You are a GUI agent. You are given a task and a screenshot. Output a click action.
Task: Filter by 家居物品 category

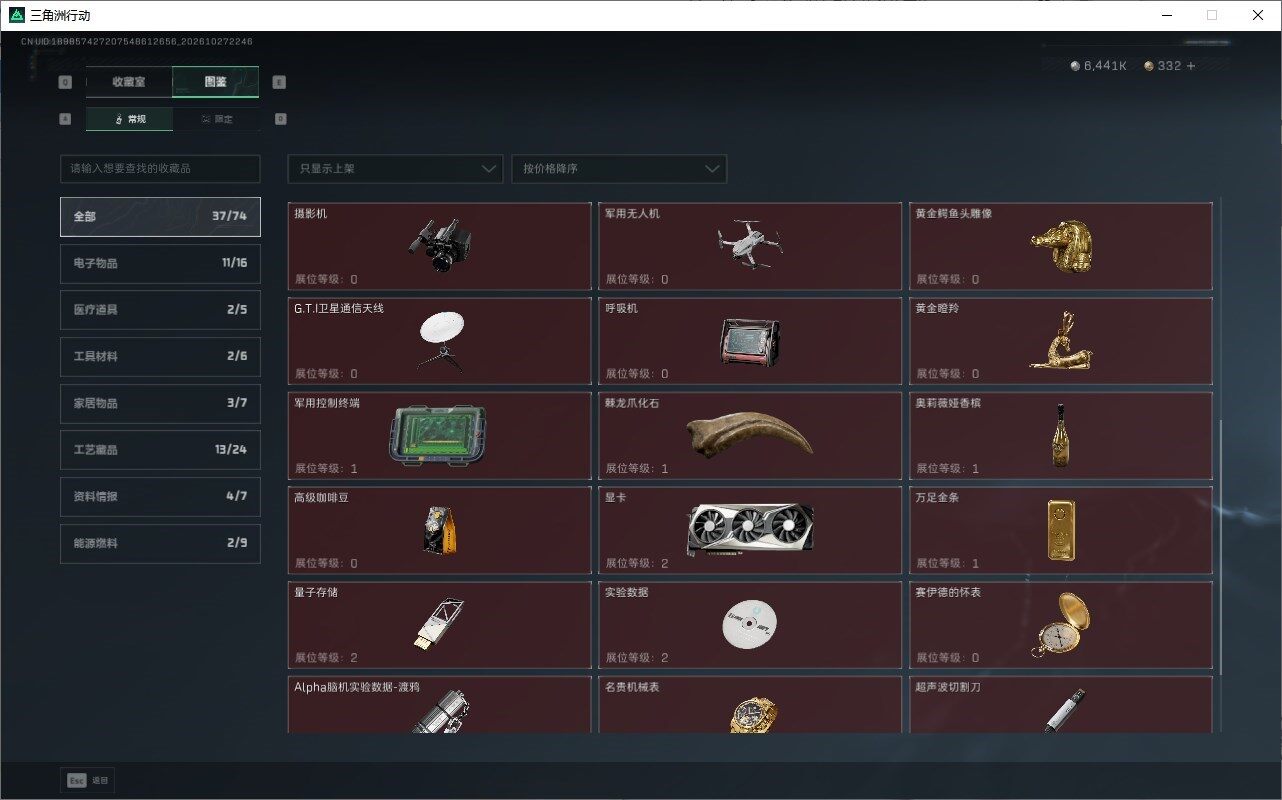coord(160,403)
